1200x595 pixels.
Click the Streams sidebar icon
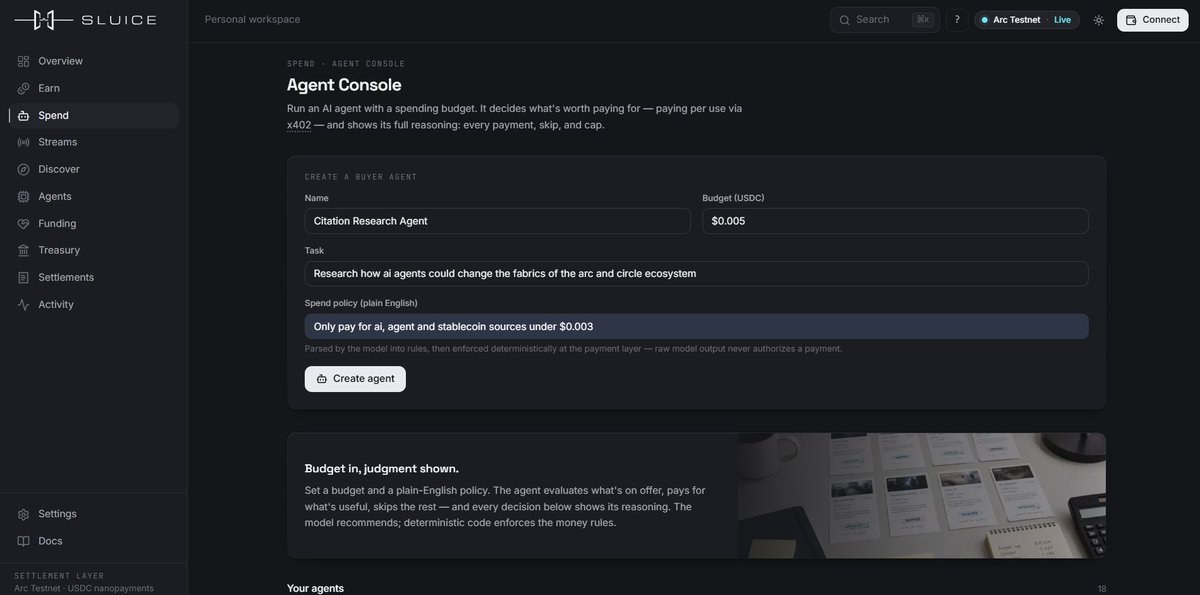(23, 142)
